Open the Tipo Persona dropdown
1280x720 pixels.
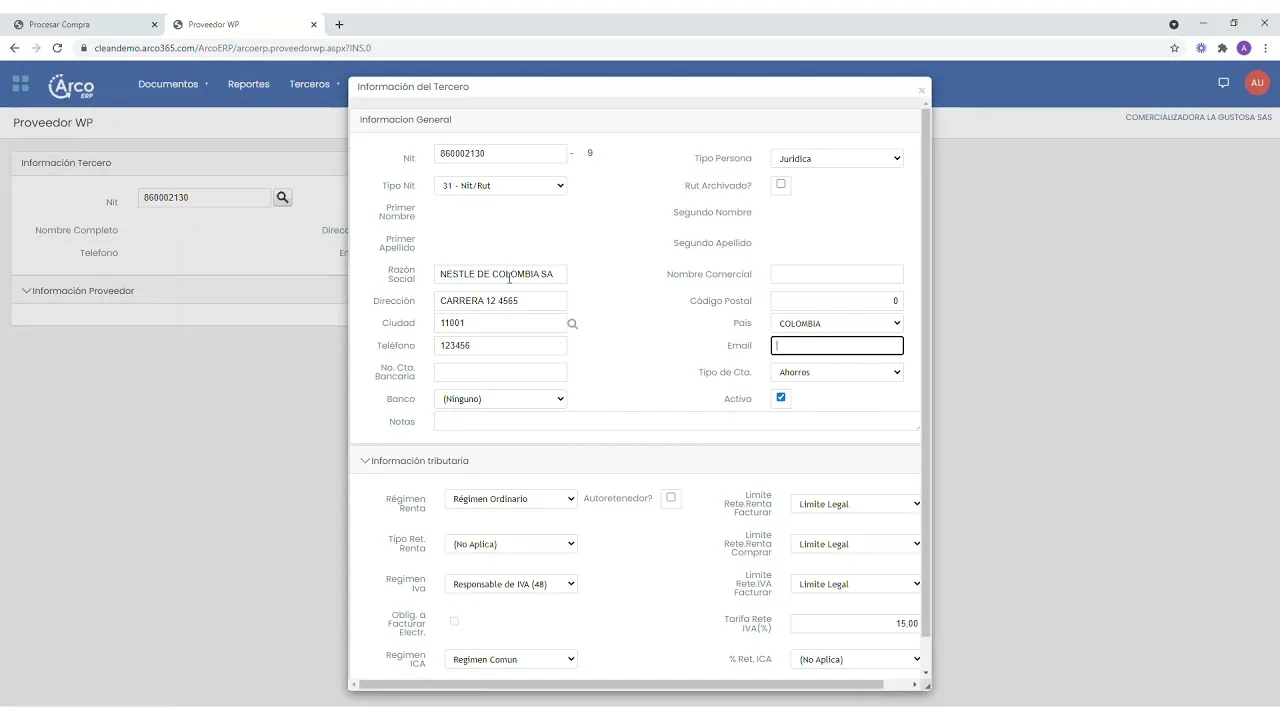pos(837,158)
